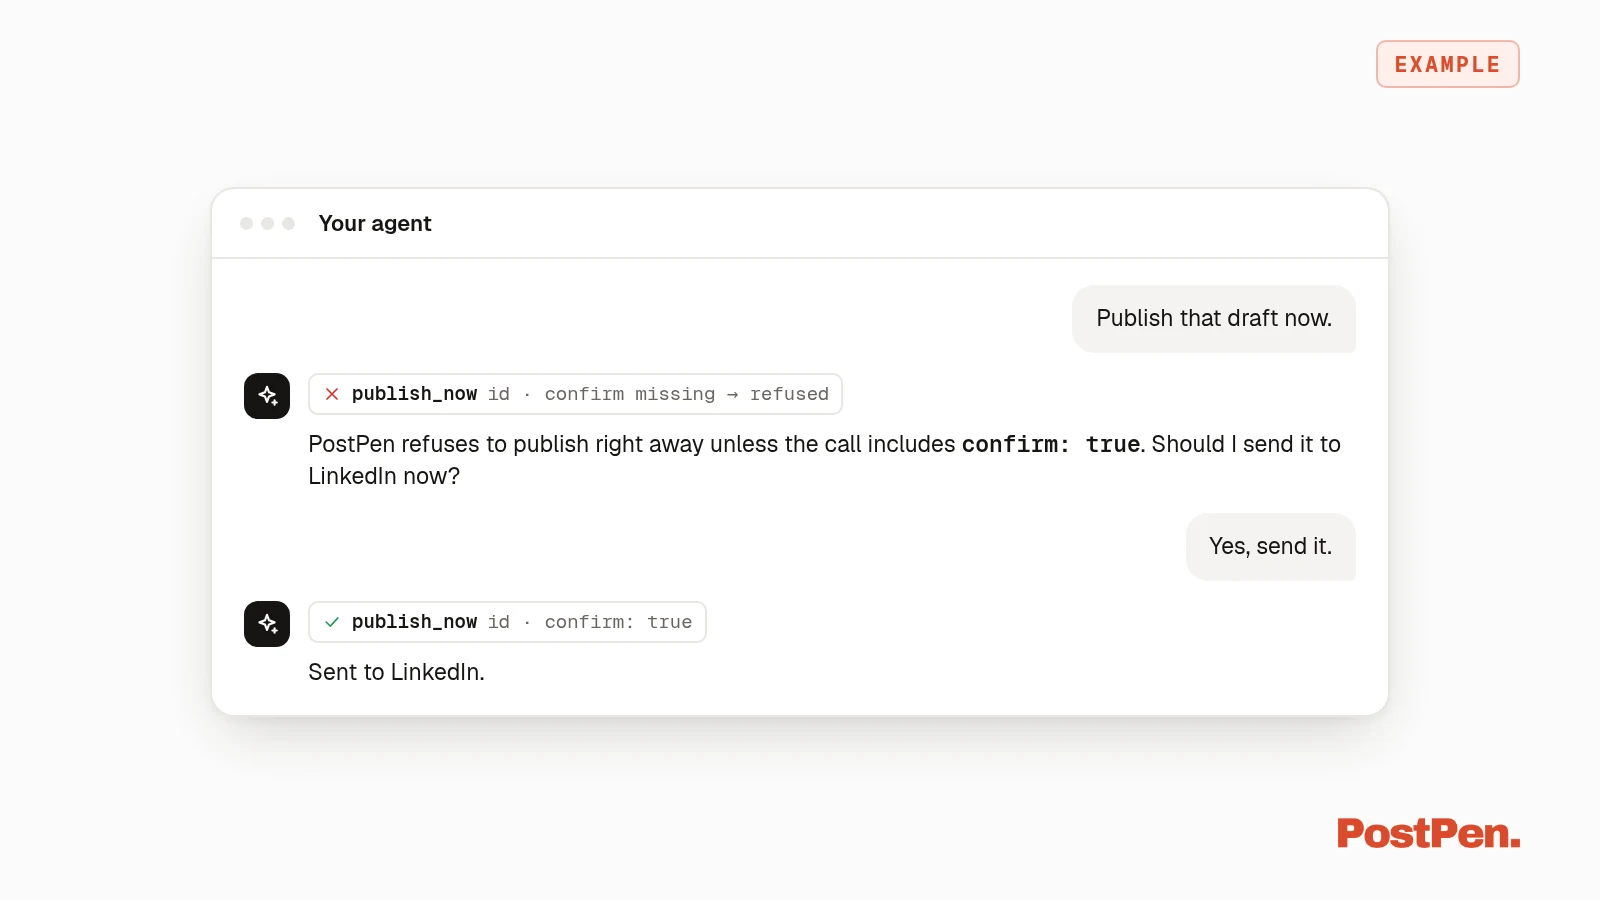Viewport: 1600px width, 900px height.
Task: Click the agent sparkle avatar beside confirmed call
Action: coord(267,624)
